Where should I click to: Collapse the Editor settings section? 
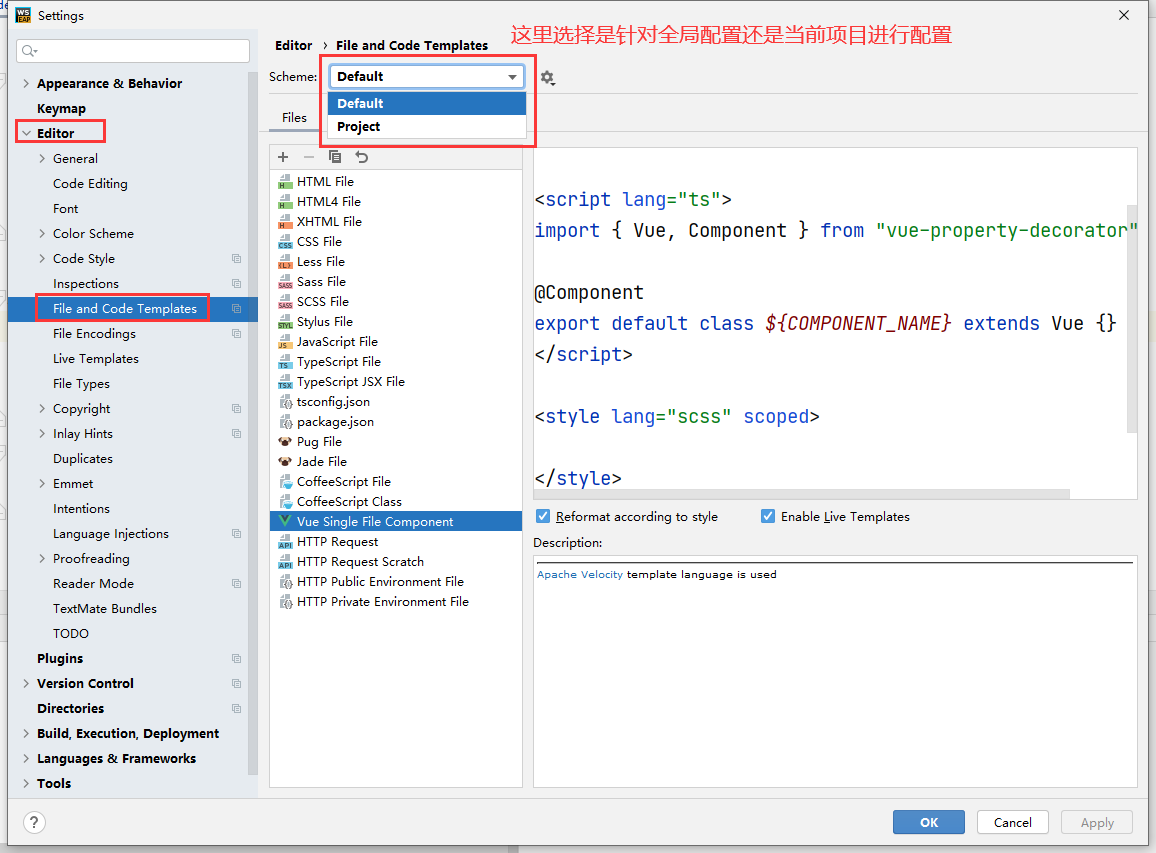(26, 134)
